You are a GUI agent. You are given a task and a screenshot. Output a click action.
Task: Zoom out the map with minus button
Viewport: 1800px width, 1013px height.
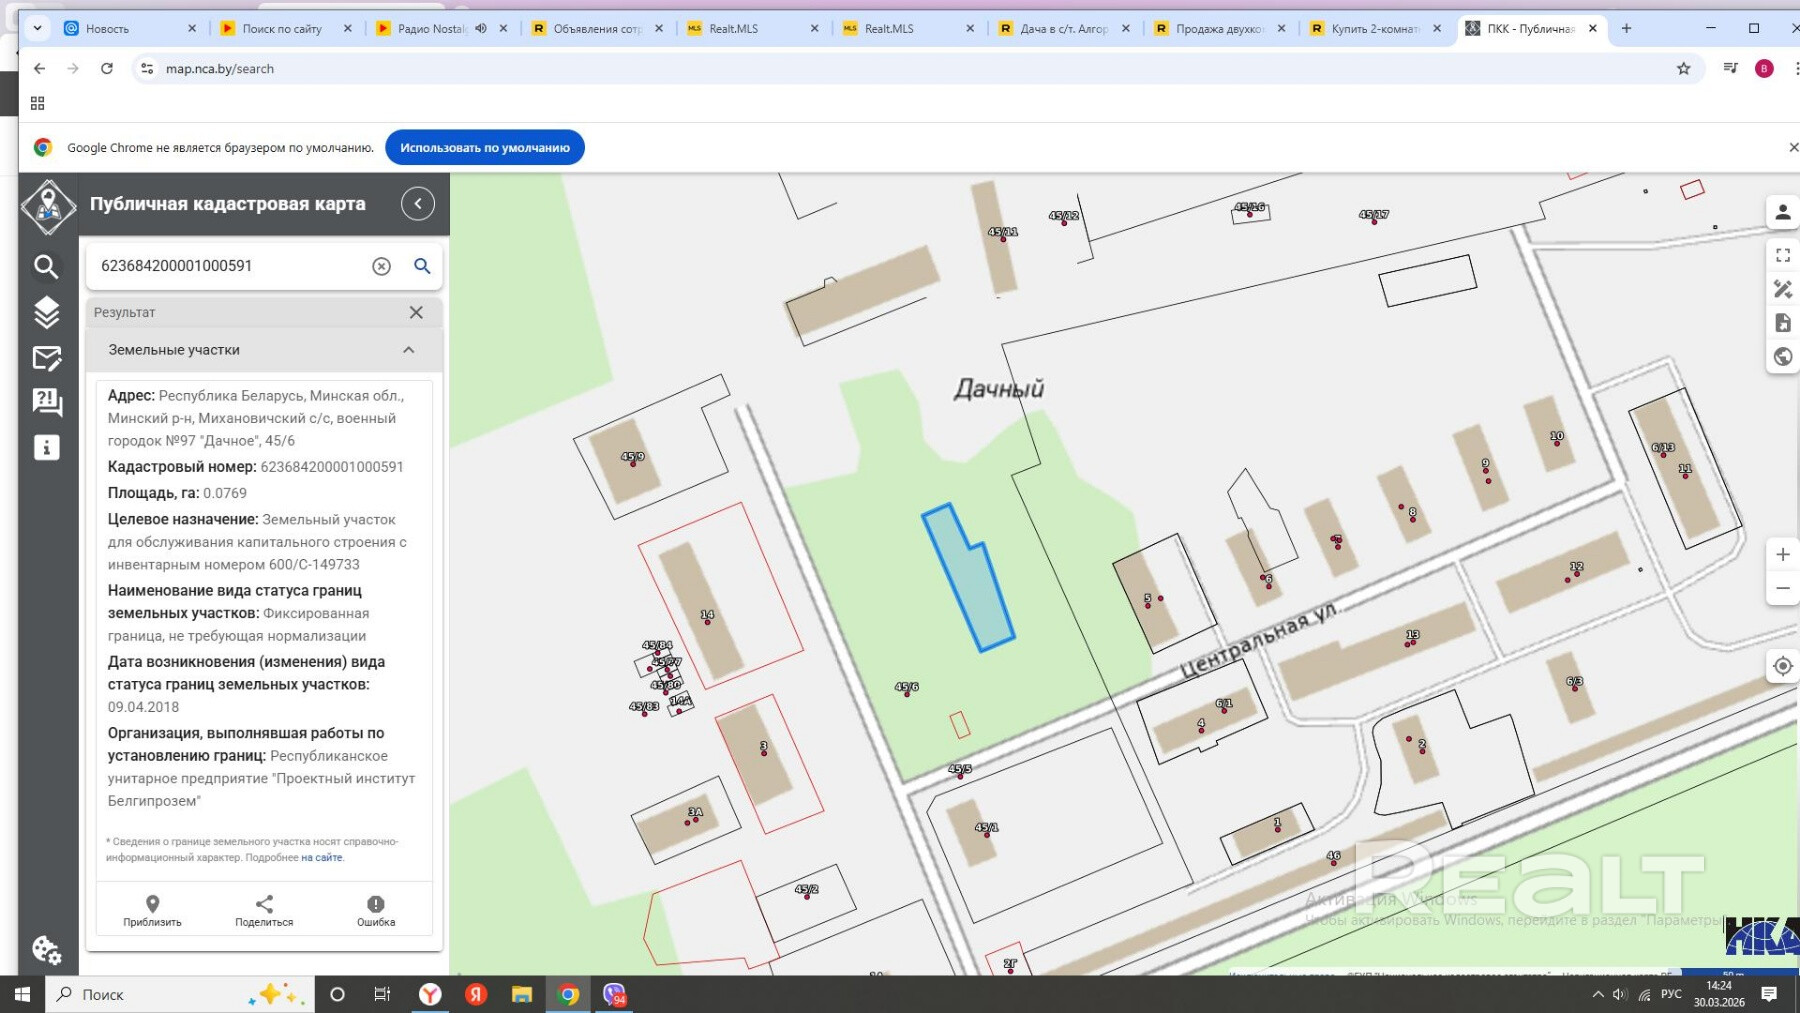(1782, 588)
